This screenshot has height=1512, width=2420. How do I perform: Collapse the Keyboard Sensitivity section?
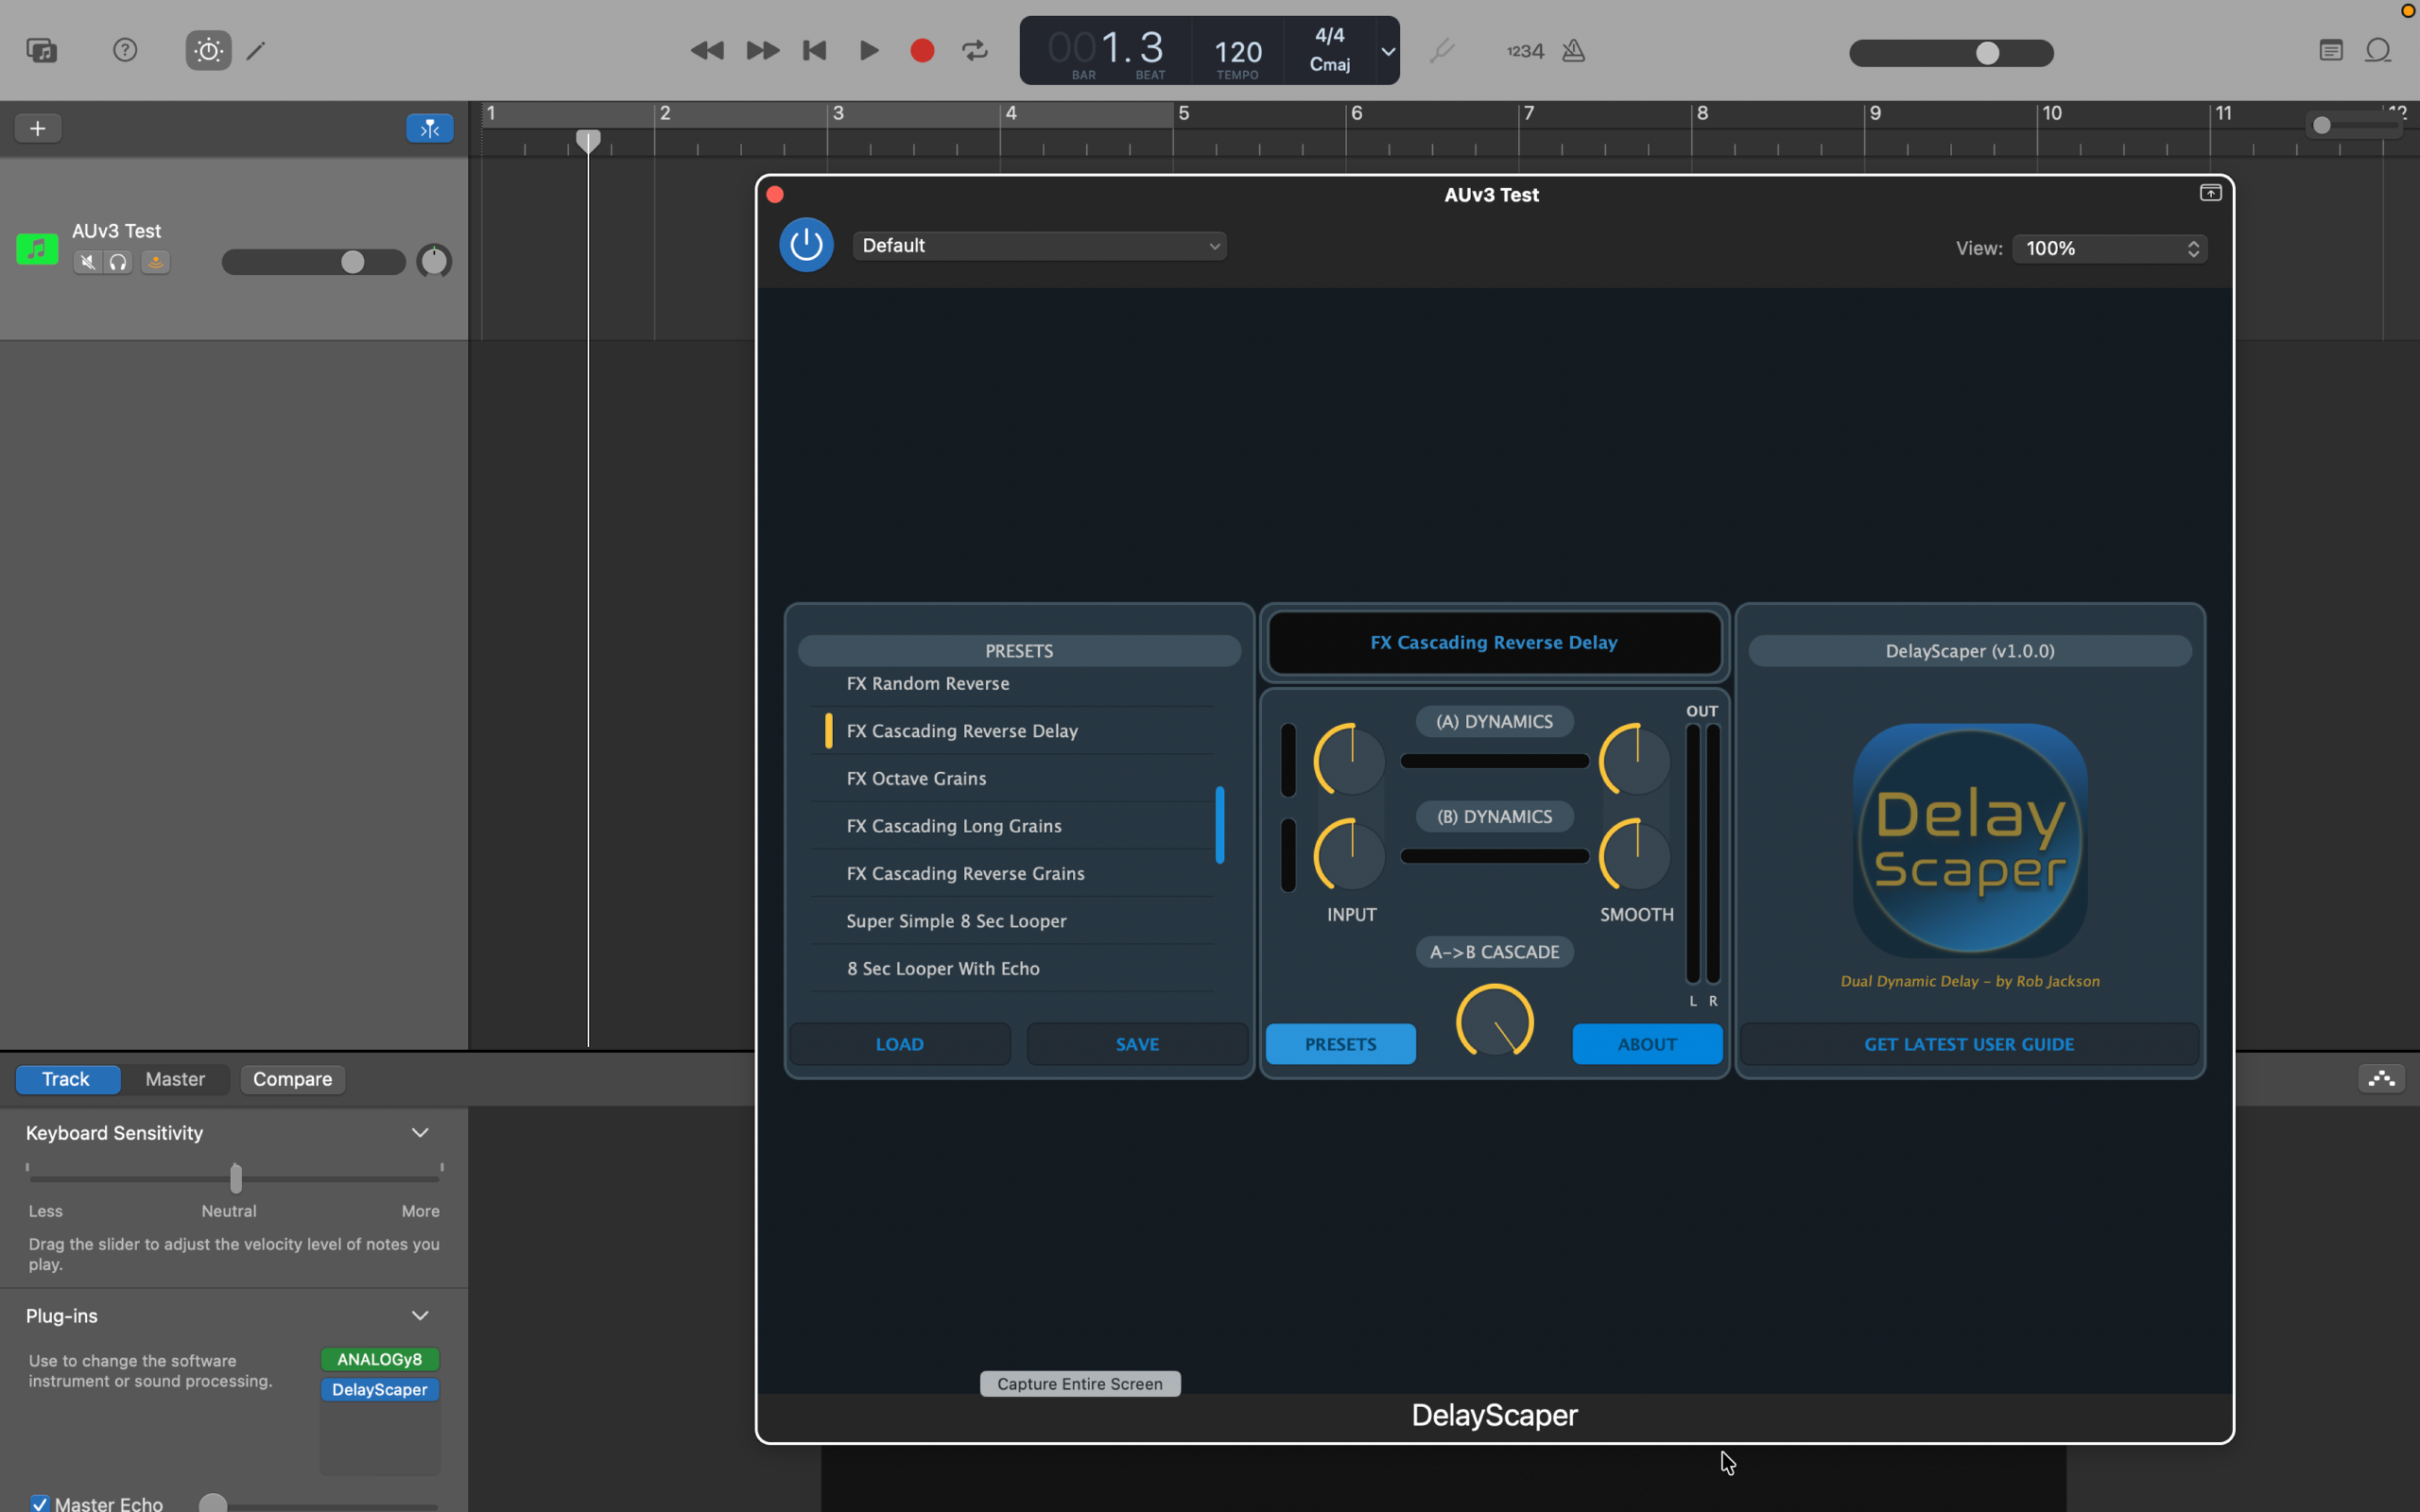[420, 1133]
